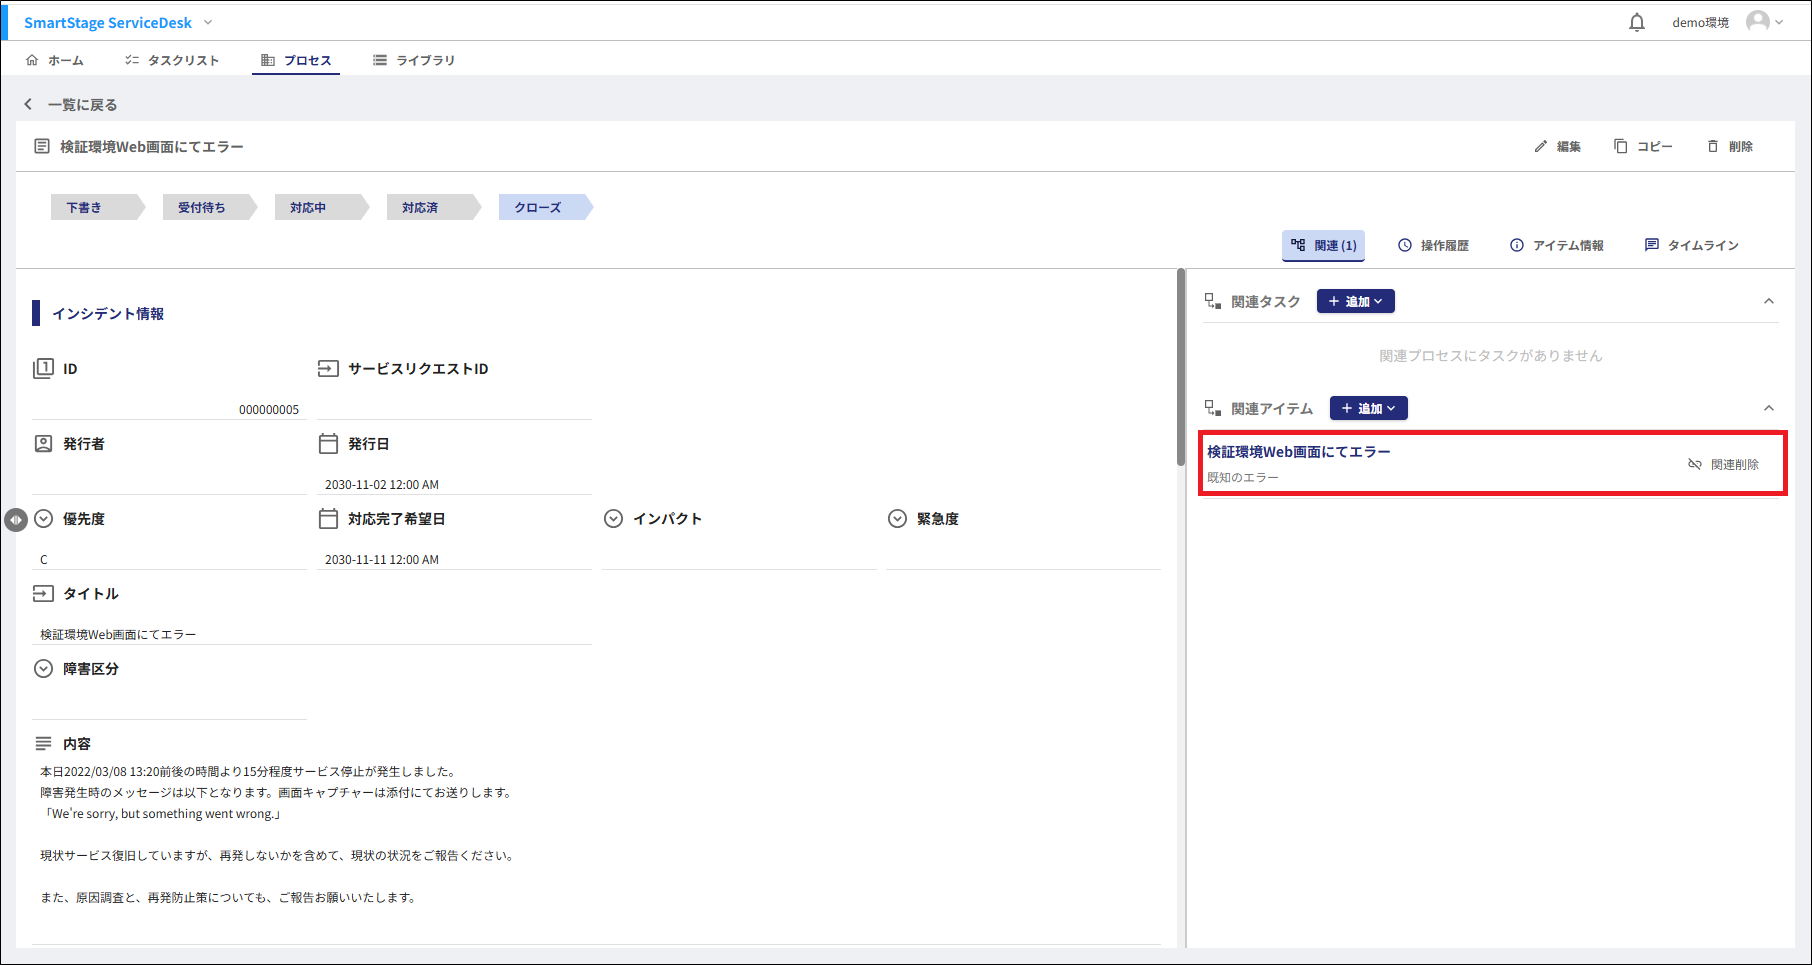Click 対応完了希望日 value 2030-11-11 12:00 AM
Image resolution: width=1812 pixels, height=965 pixels.
point(382,560)
